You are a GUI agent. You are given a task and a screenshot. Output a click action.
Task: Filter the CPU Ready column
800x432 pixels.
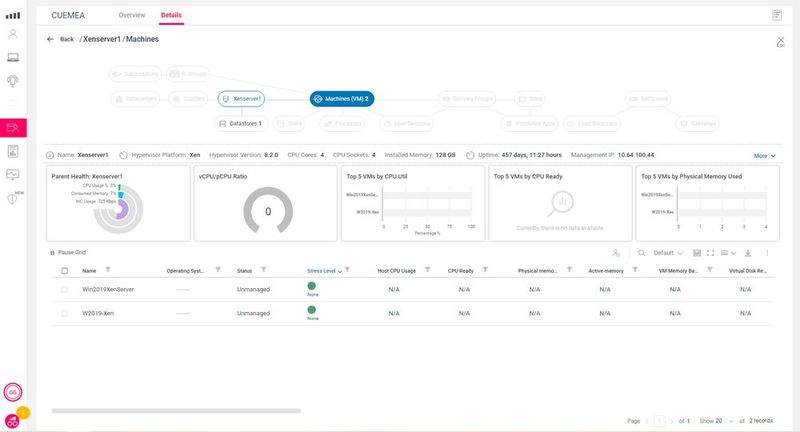(485, 270)
